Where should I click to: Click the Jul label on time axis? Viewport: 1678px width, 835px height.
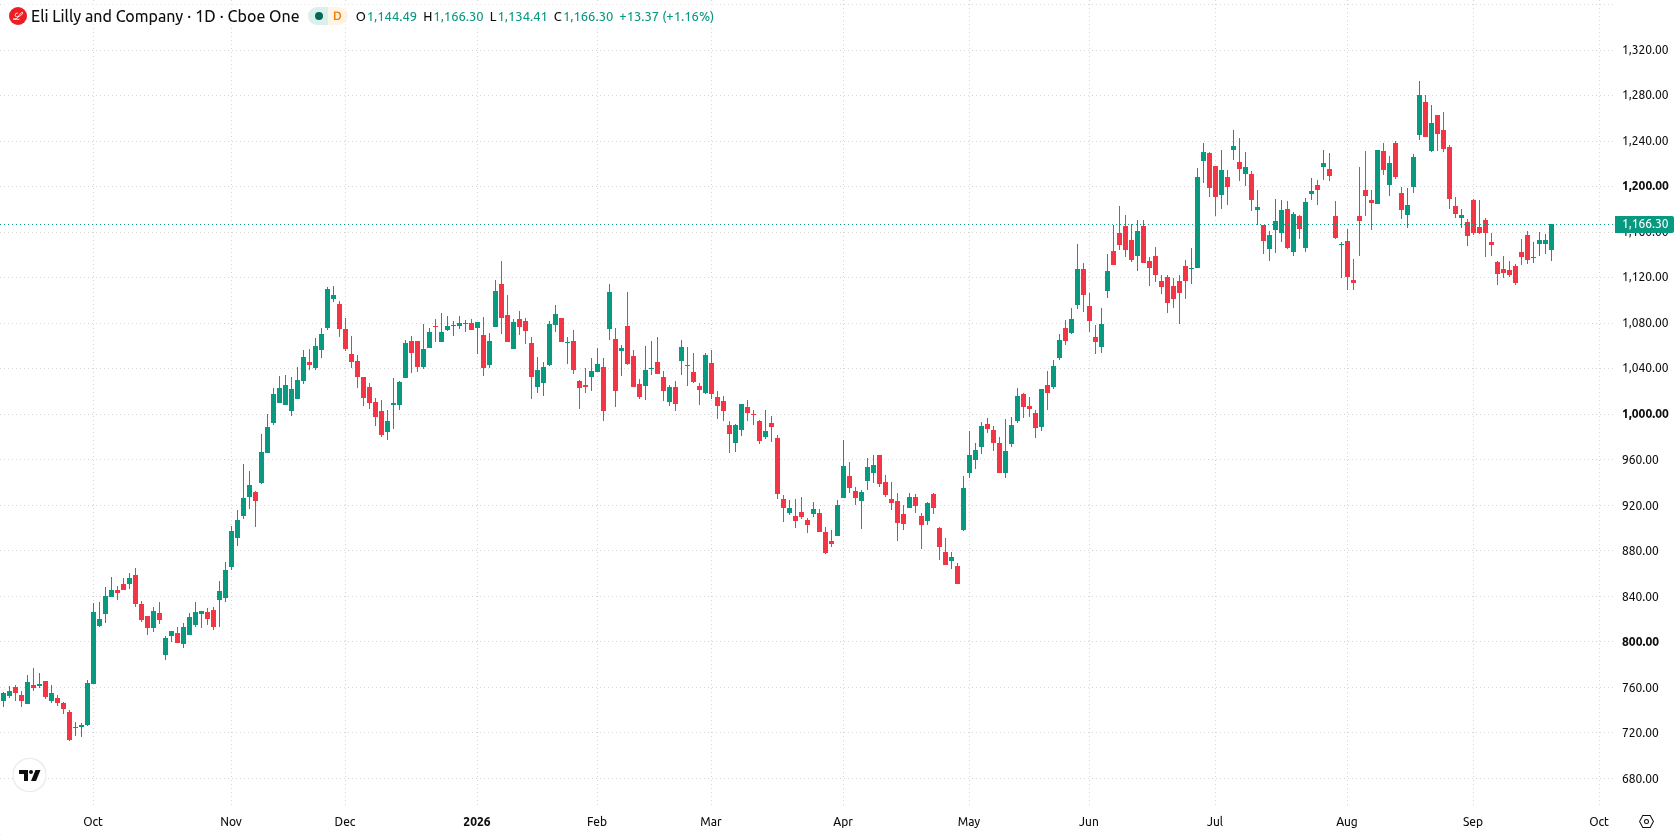click(1215, 822)
